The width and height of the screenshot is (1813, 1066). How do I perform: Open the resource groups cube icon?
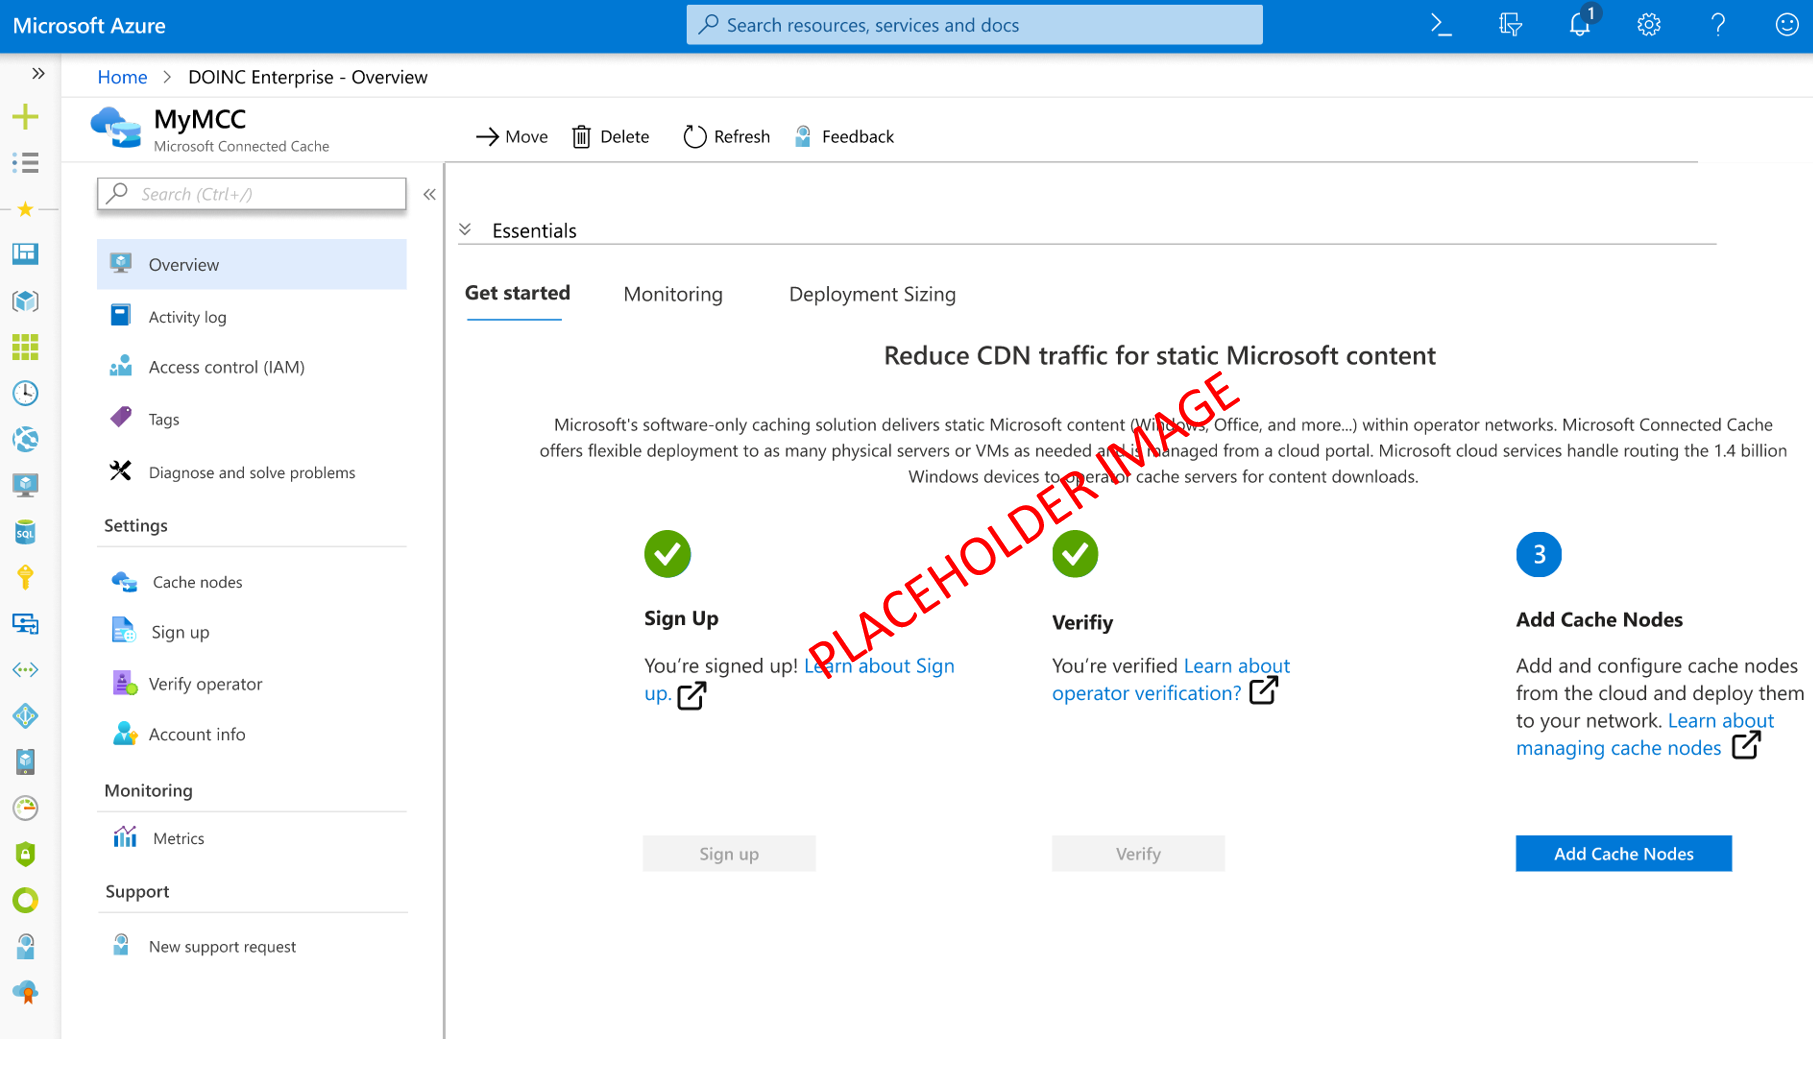[x=25, y=301]
